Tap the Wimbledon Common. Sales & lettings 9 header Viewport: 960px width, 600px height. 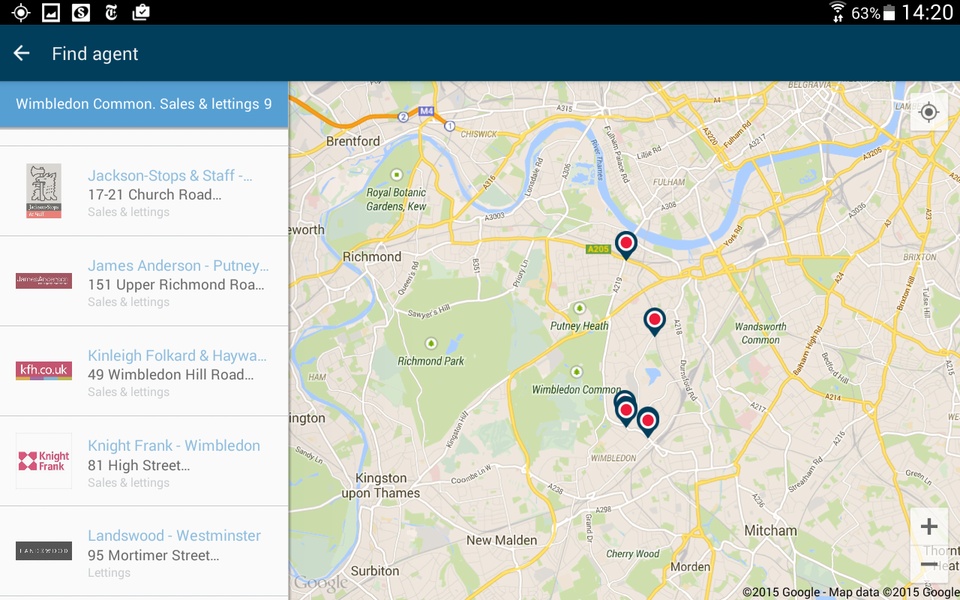click(x=144, y=104)
